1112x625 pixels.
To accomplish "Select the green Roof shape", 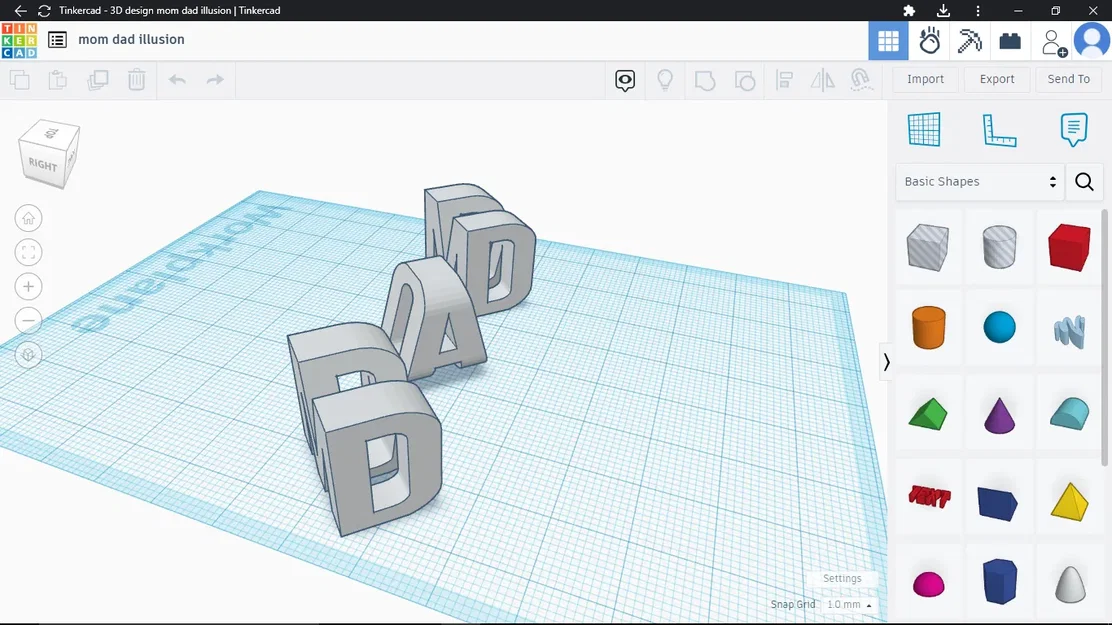I will click(928, 414).
